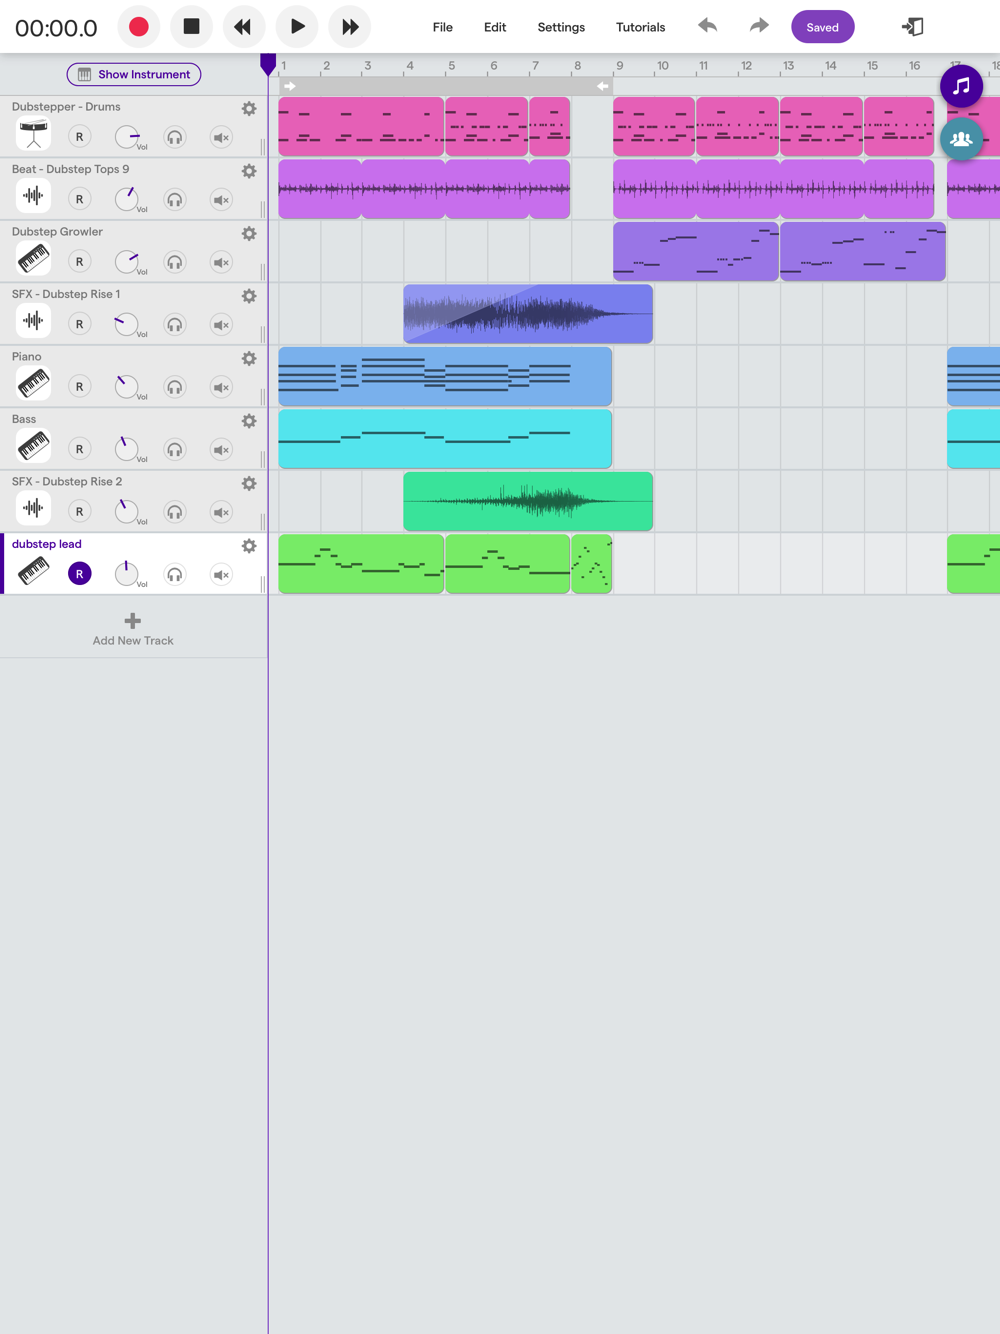Click the Dubstepper - Drums drum kit icon
This screenshot has height=1334, width=1000.
[33, 133]
